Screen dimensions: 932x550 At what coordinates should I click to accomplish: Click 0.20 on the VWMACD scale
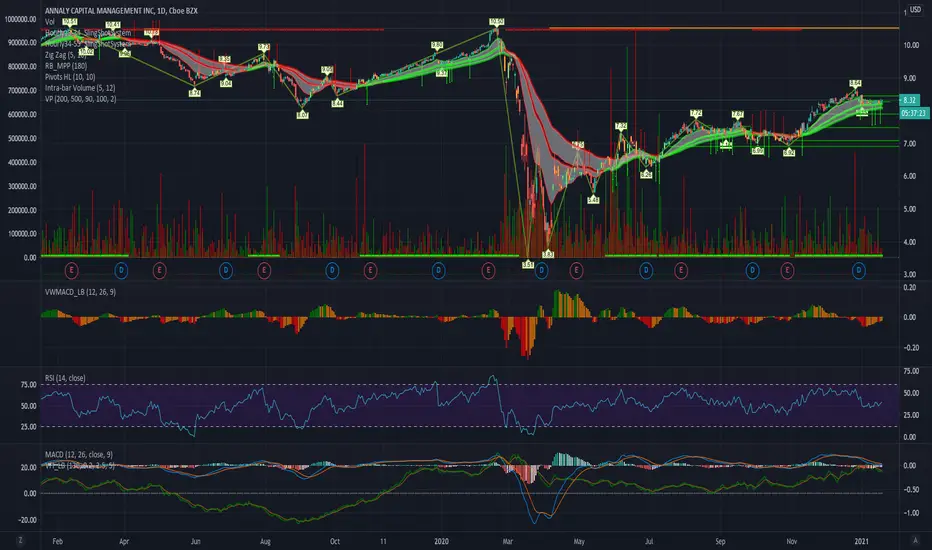point(909,287)
